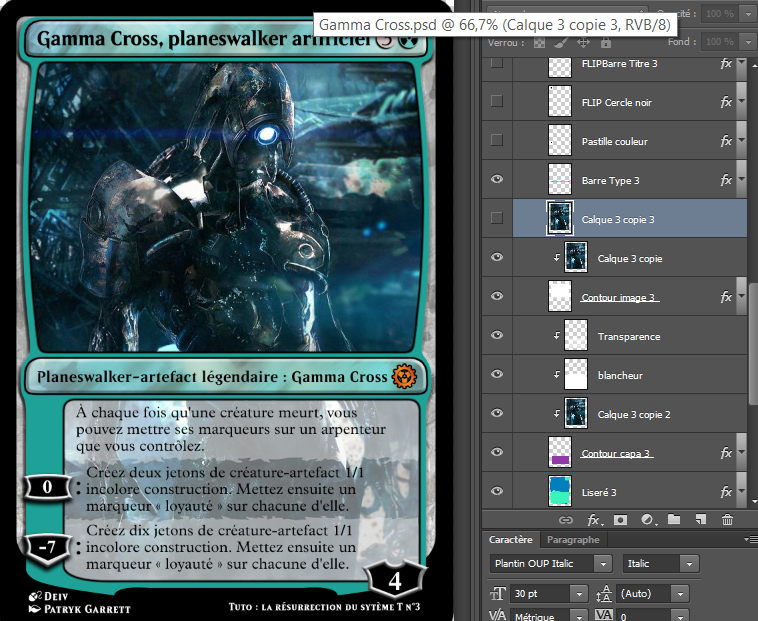Click the font size icon

pyautogui.click(x=498, y=593)
